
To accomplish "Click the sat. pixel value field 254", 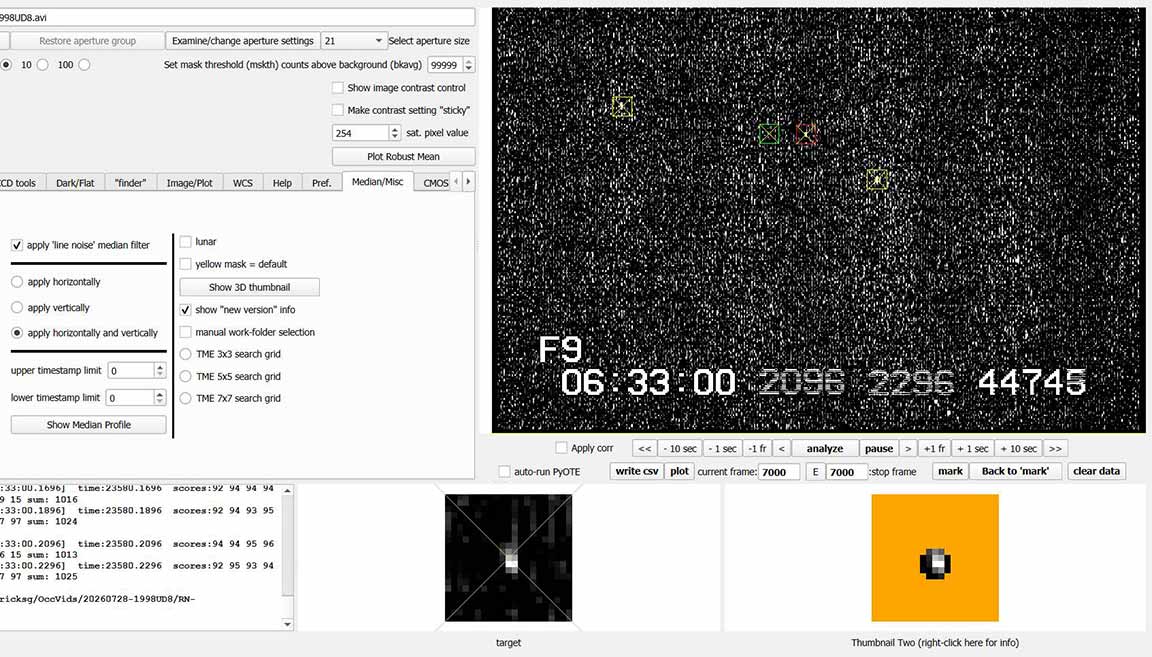I will coord(360,133).
